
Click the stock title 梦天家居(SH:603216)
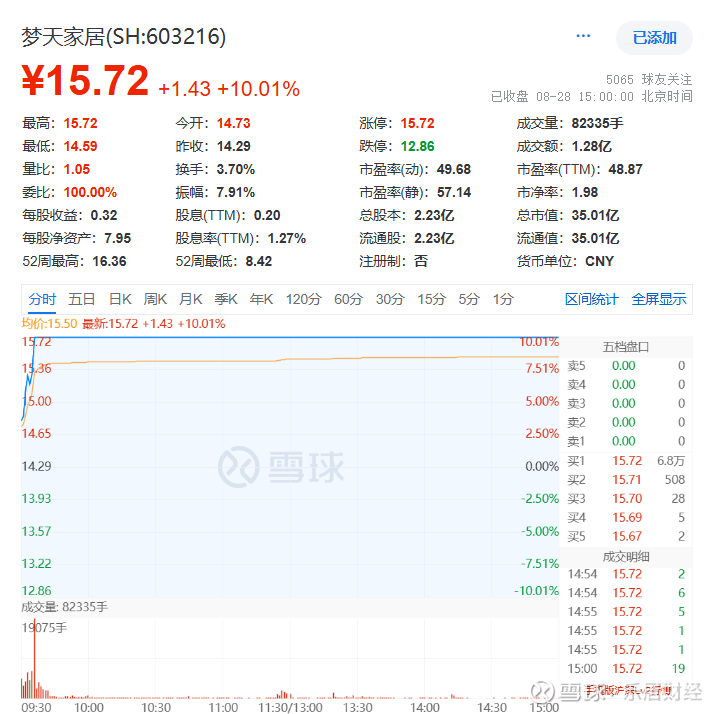click(124, 37)
